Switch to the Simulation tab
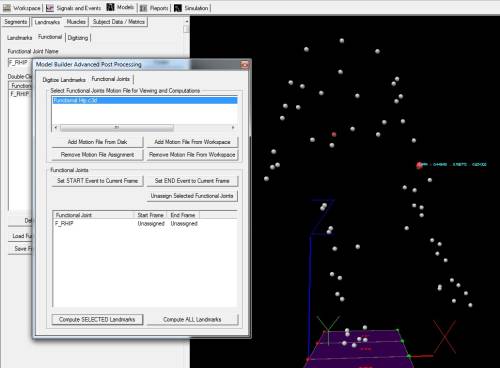Screen dimensions: 500x368 click(x=192, y=8)
